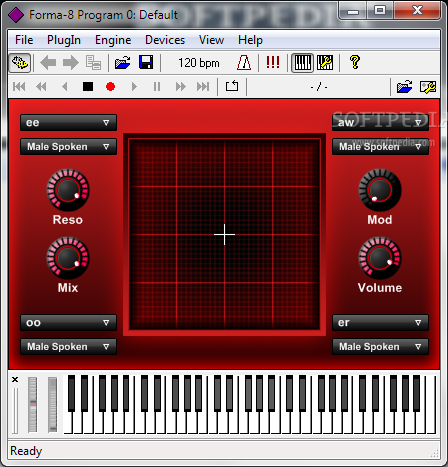The width and height of the screenshot is (448, 467).
Task: Open Male Spoken dropdown below 'er'
Action: point(380,347)
